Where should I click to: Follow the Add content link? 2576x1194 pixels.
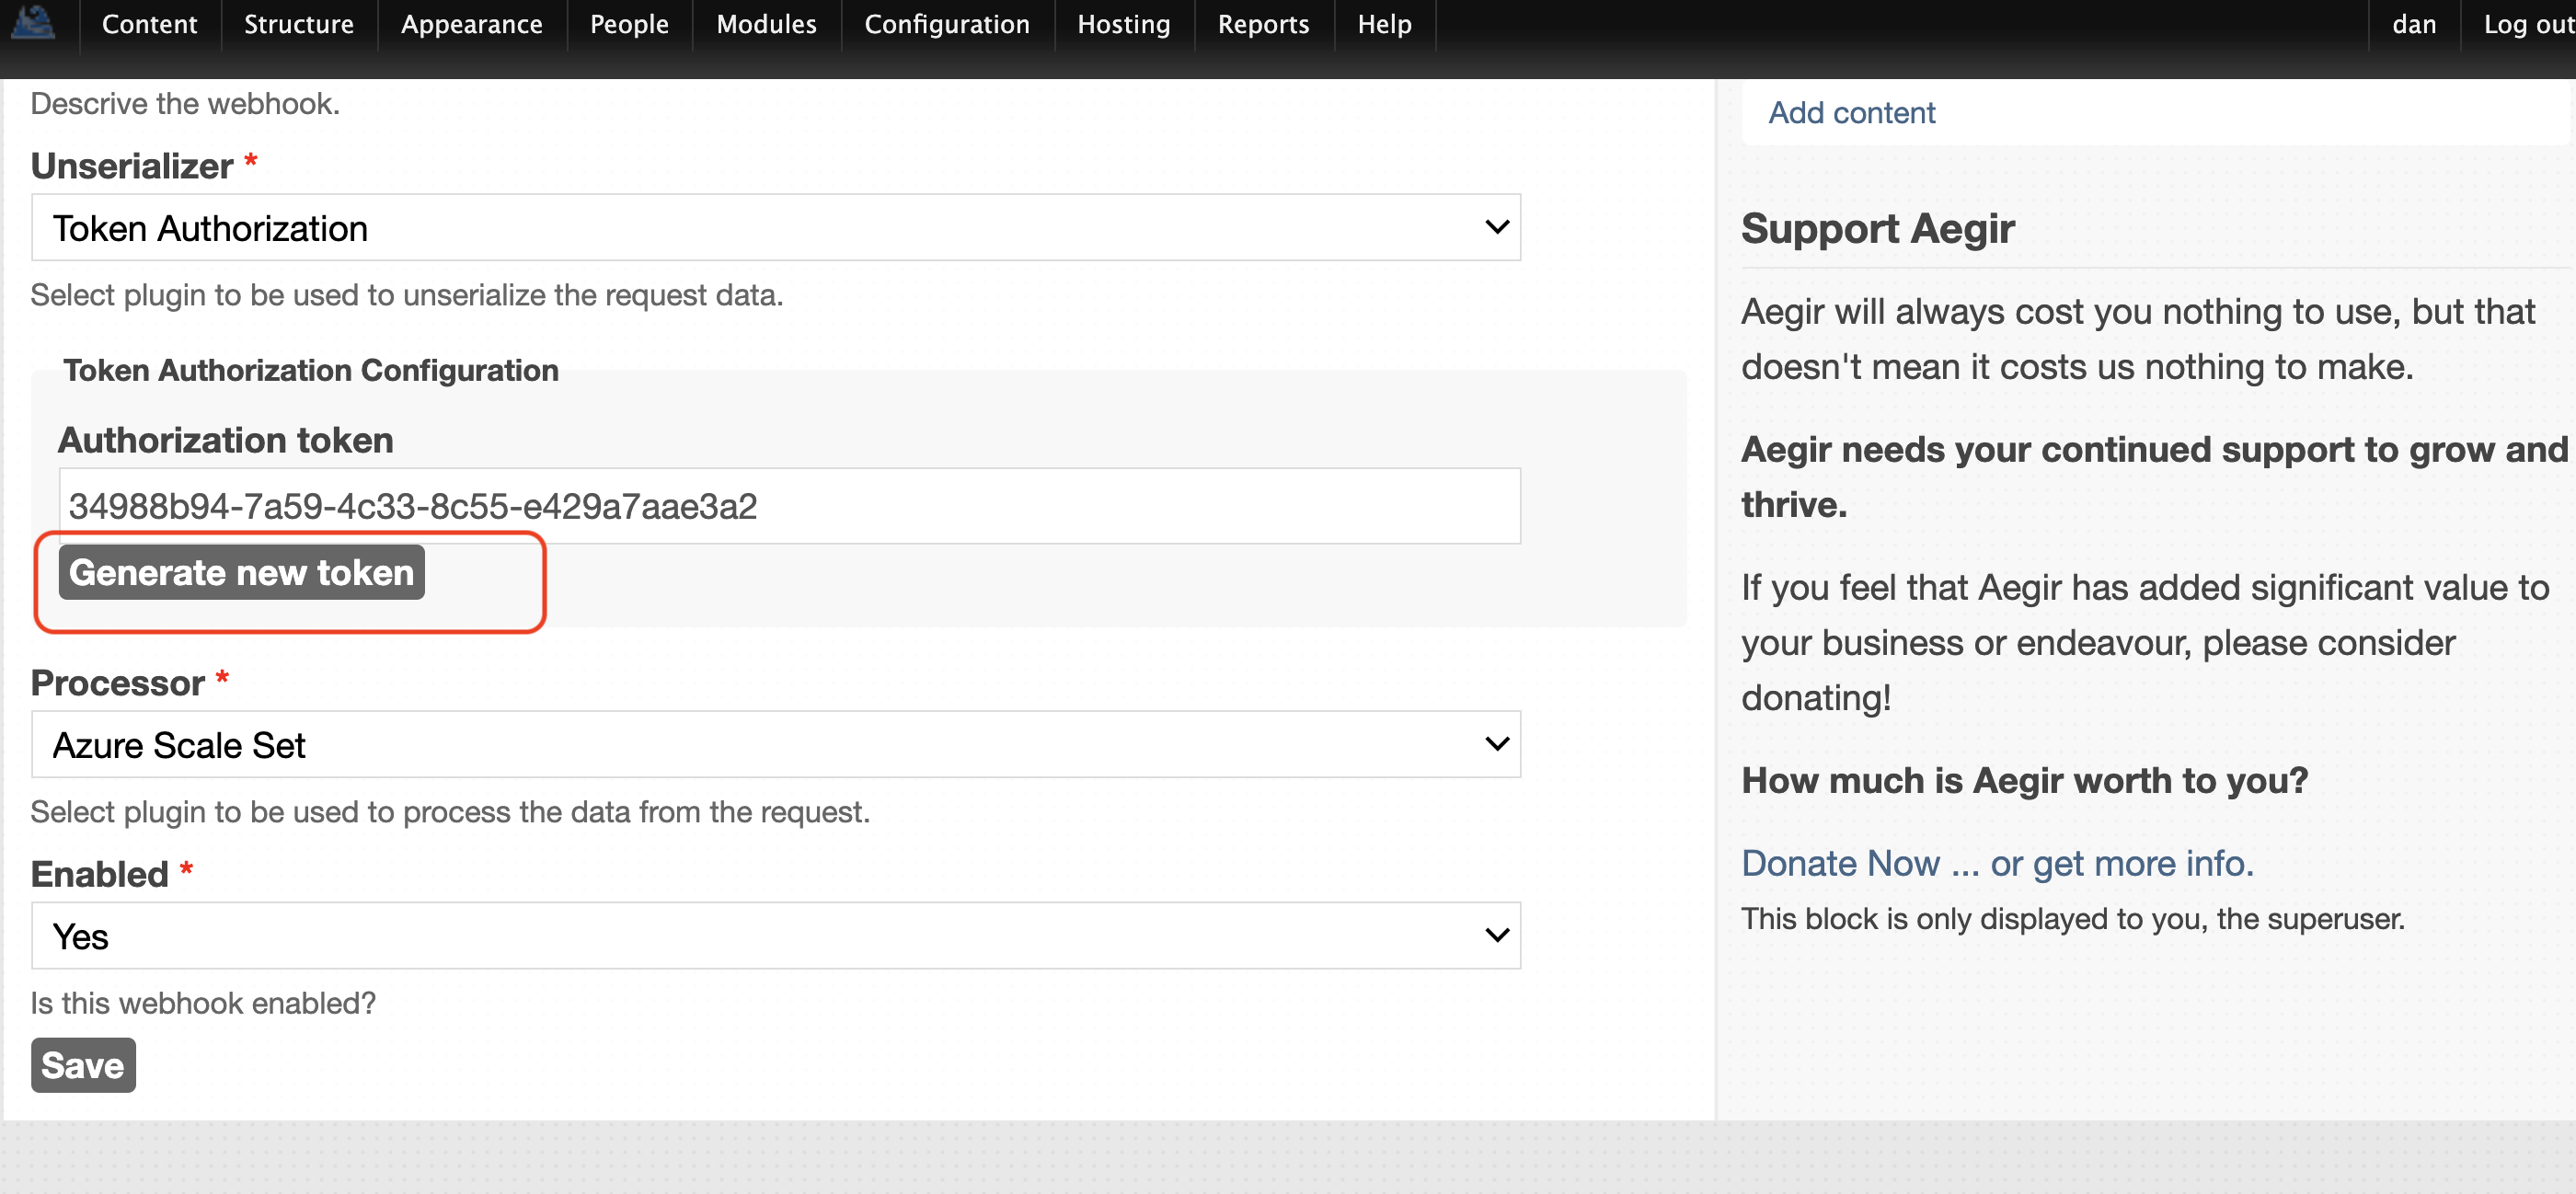point(1852,113)
